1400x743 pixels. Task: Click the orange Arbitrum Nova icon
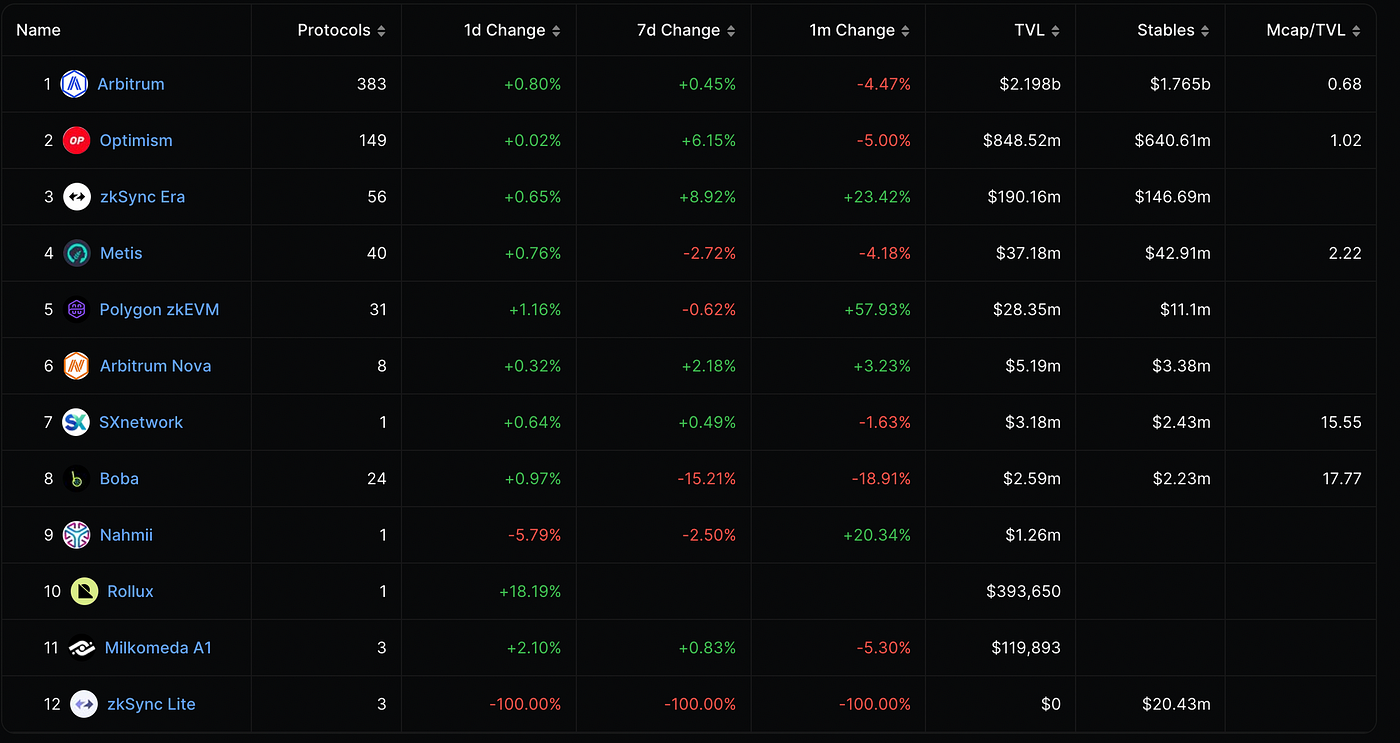coord(77,366)
